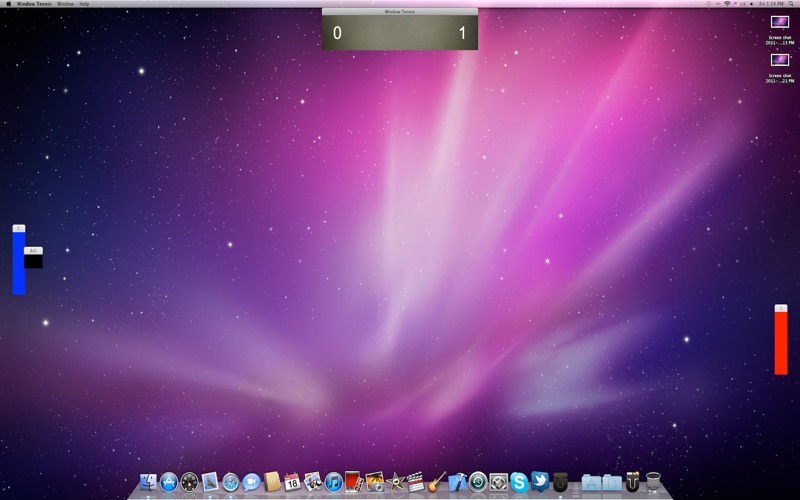Open Address Book in dock
The image size is (800, 500).
click(x=272, y=482)
